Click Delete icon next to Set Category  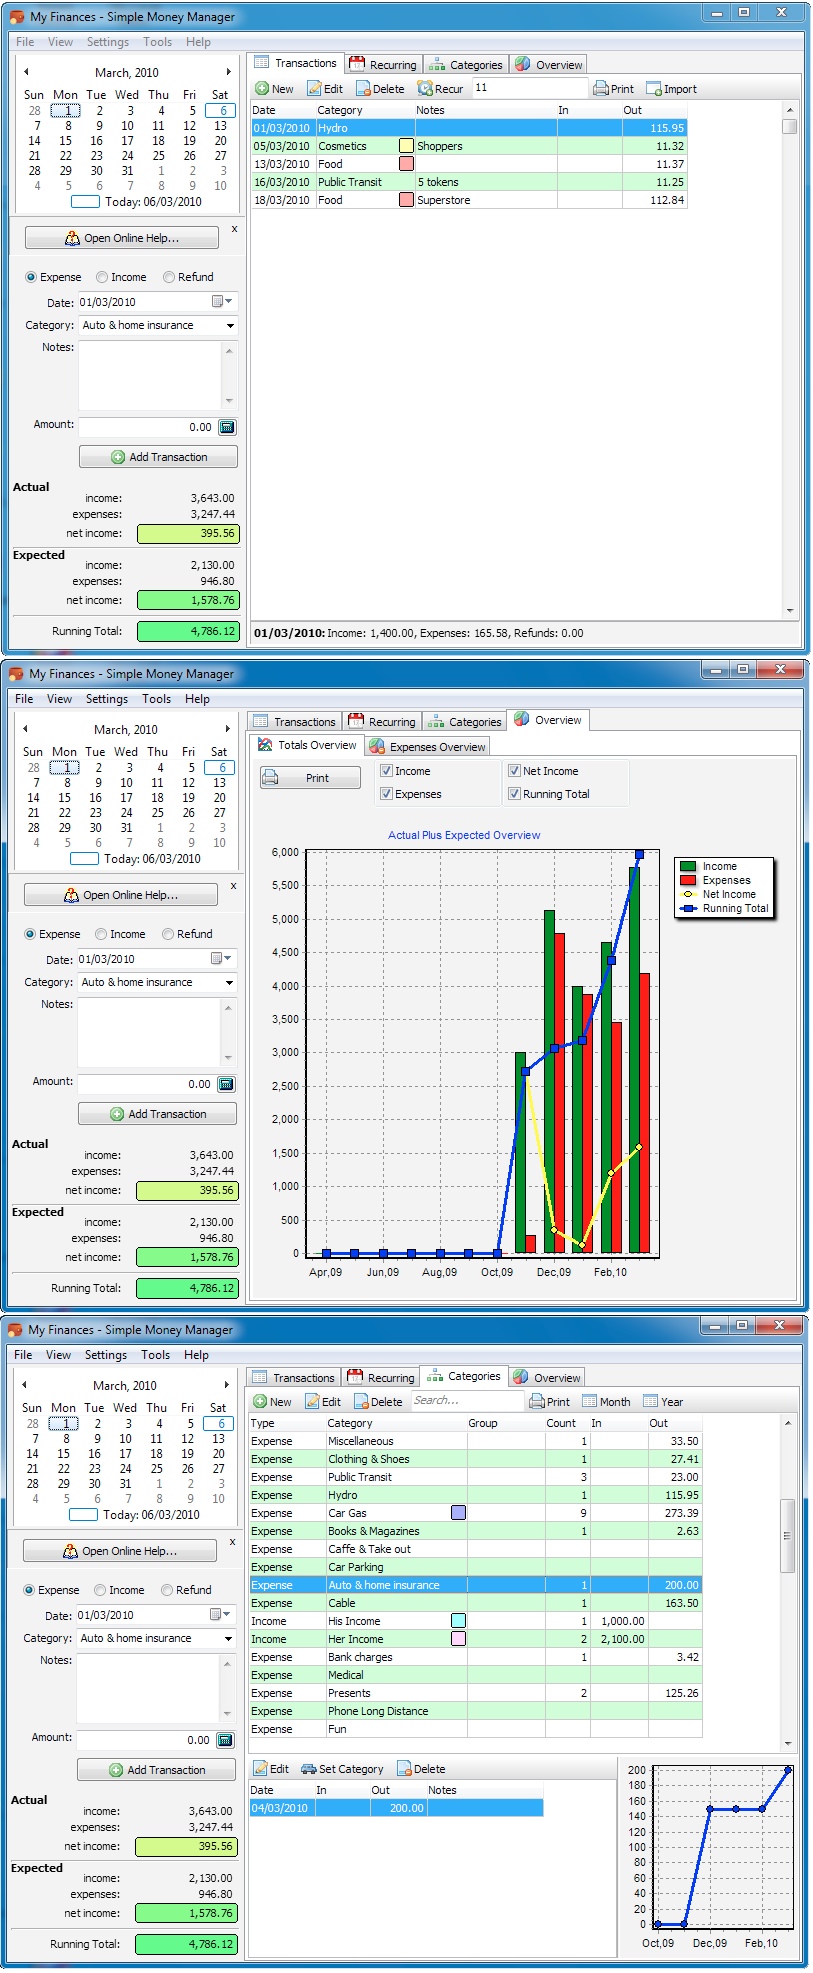404,1769
